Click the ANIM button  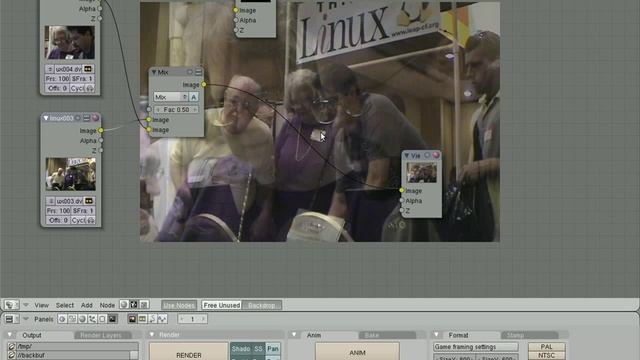click(357, 352)
